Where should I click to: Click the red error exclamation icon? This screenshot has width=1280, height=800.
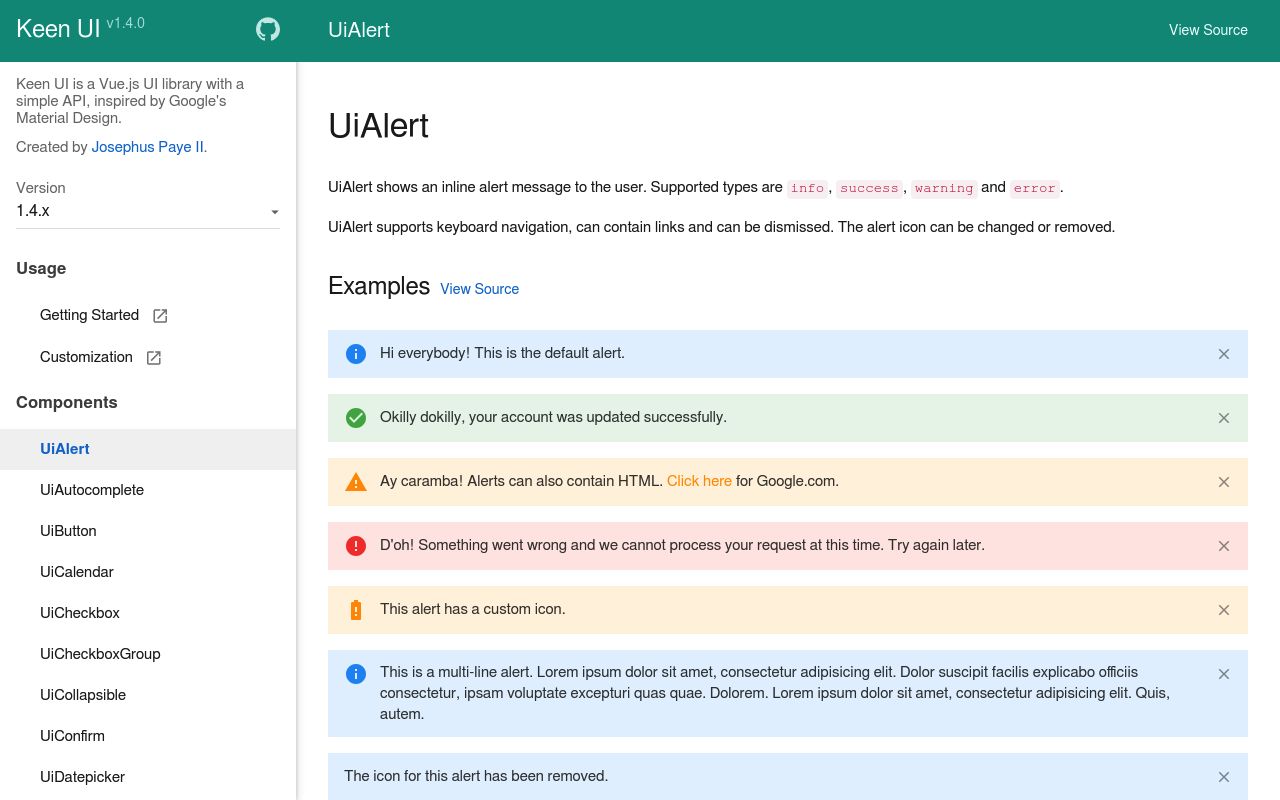tap(356, 546)
